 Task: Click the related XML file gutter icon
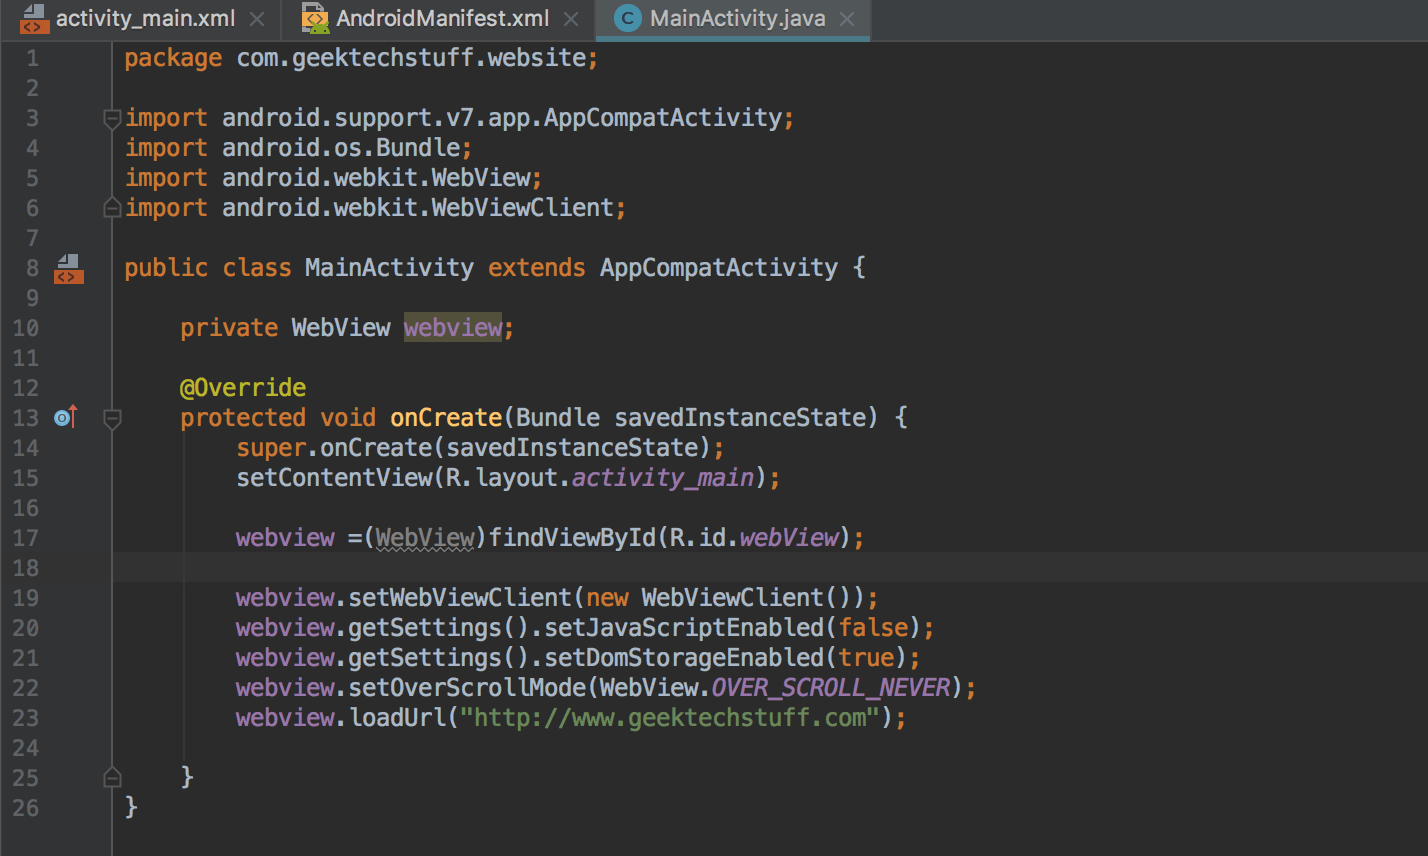point(68,268)
